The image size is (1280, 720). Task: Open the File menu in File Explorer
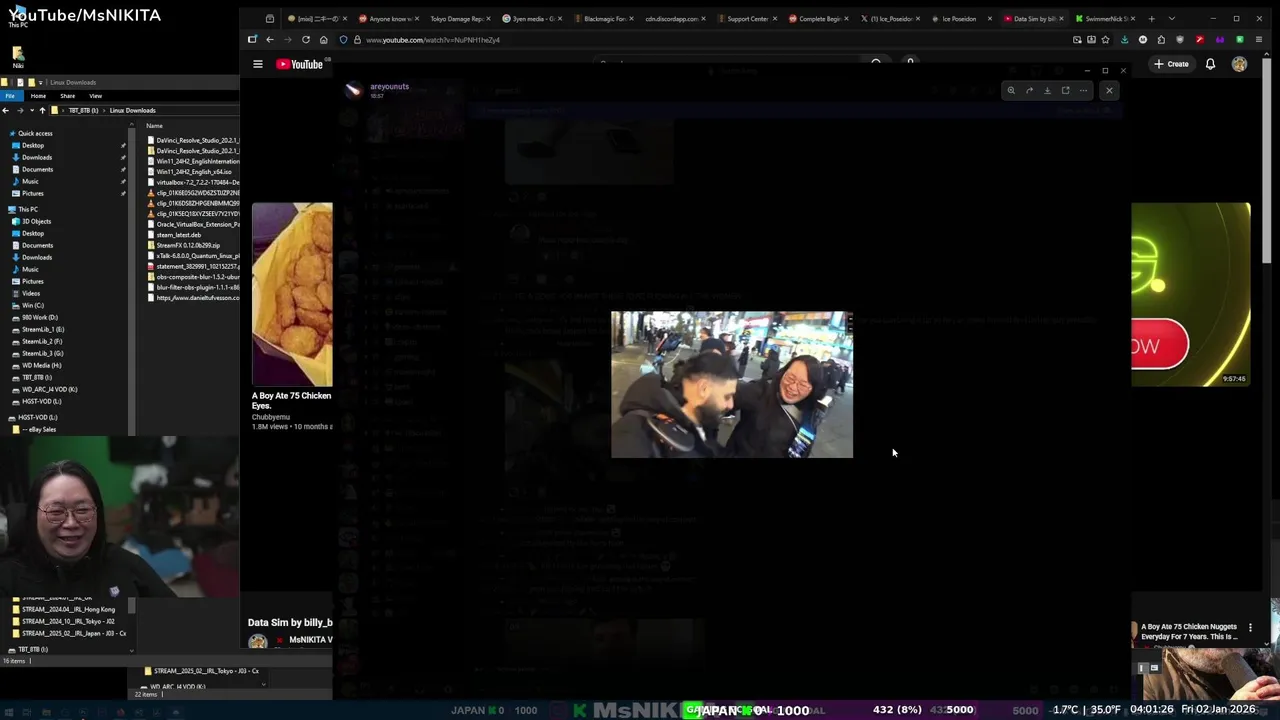(10, 96)
